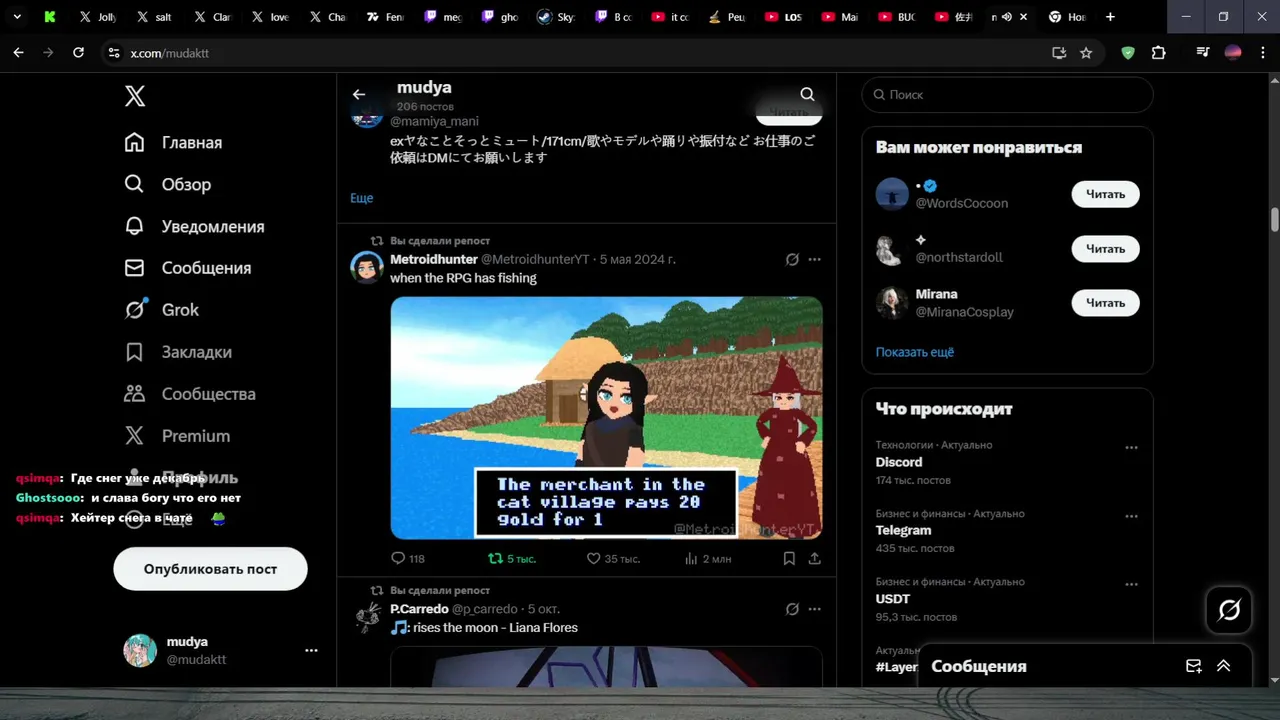This screenshot has height=720, width=1280.
Task: Click the X logo in sidebar
Action: tap(135, 96)
